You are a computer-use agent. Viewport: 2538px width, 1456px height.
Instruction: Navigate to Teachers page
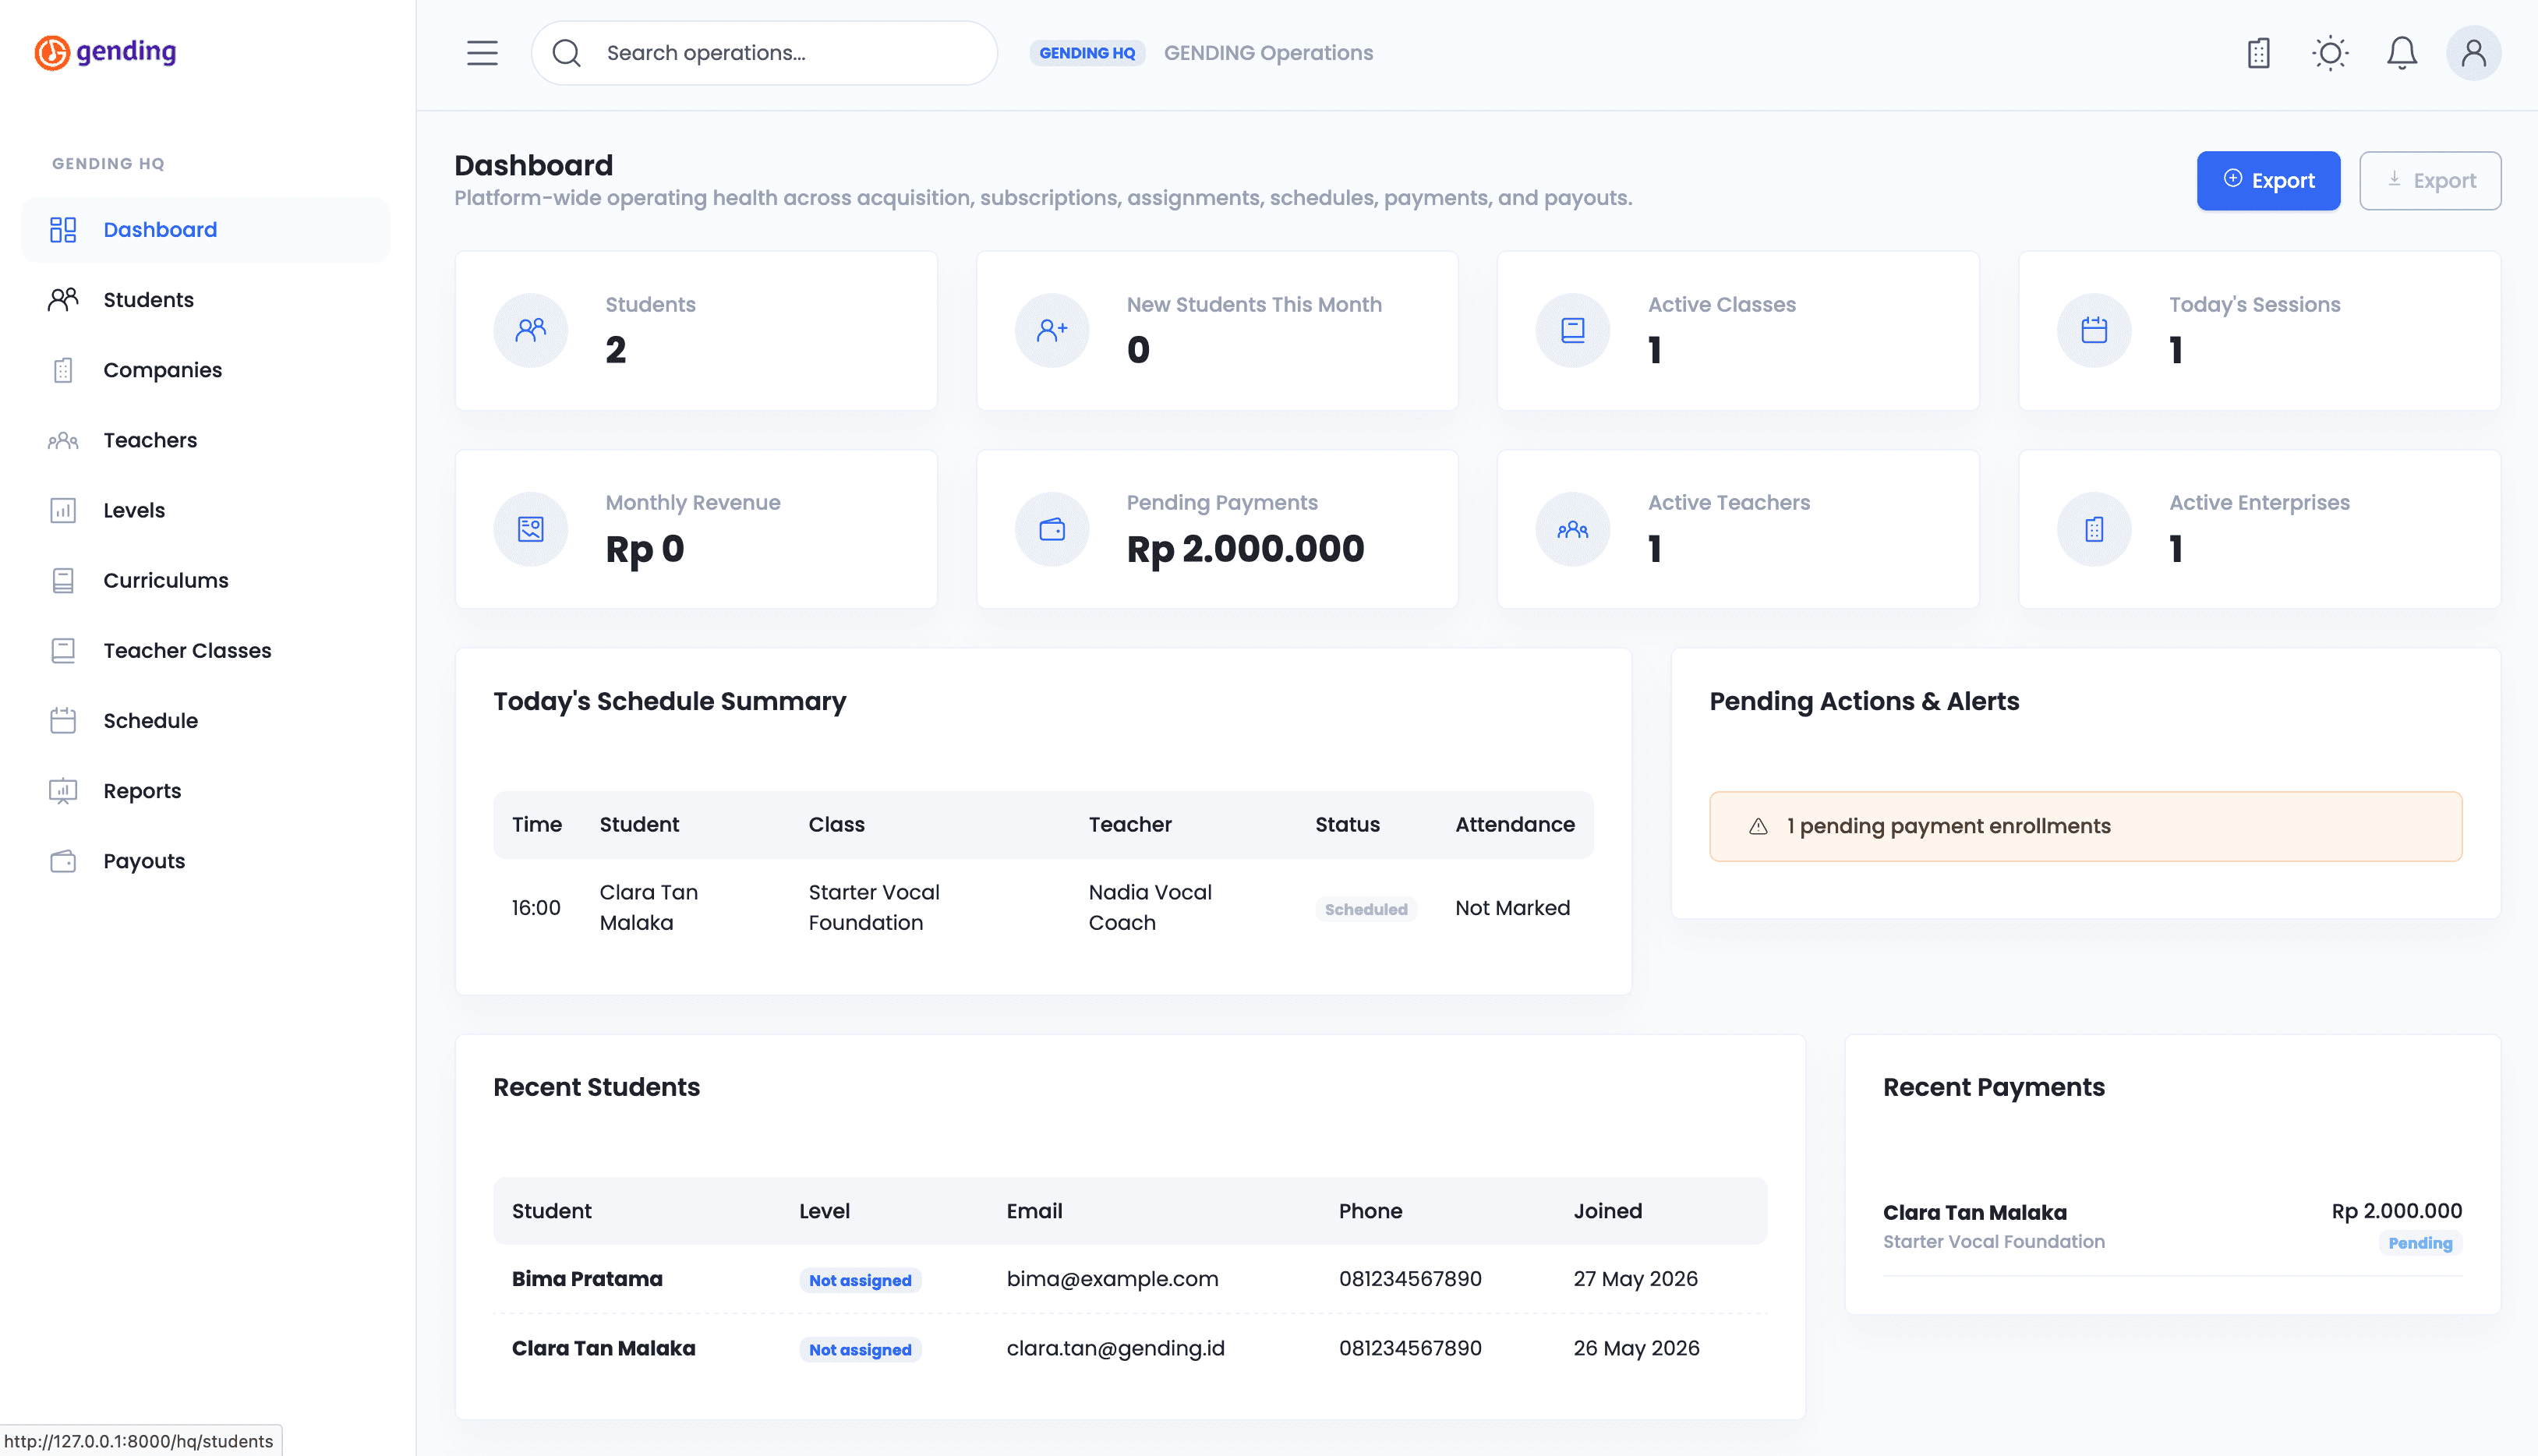(x=206, y=440)
